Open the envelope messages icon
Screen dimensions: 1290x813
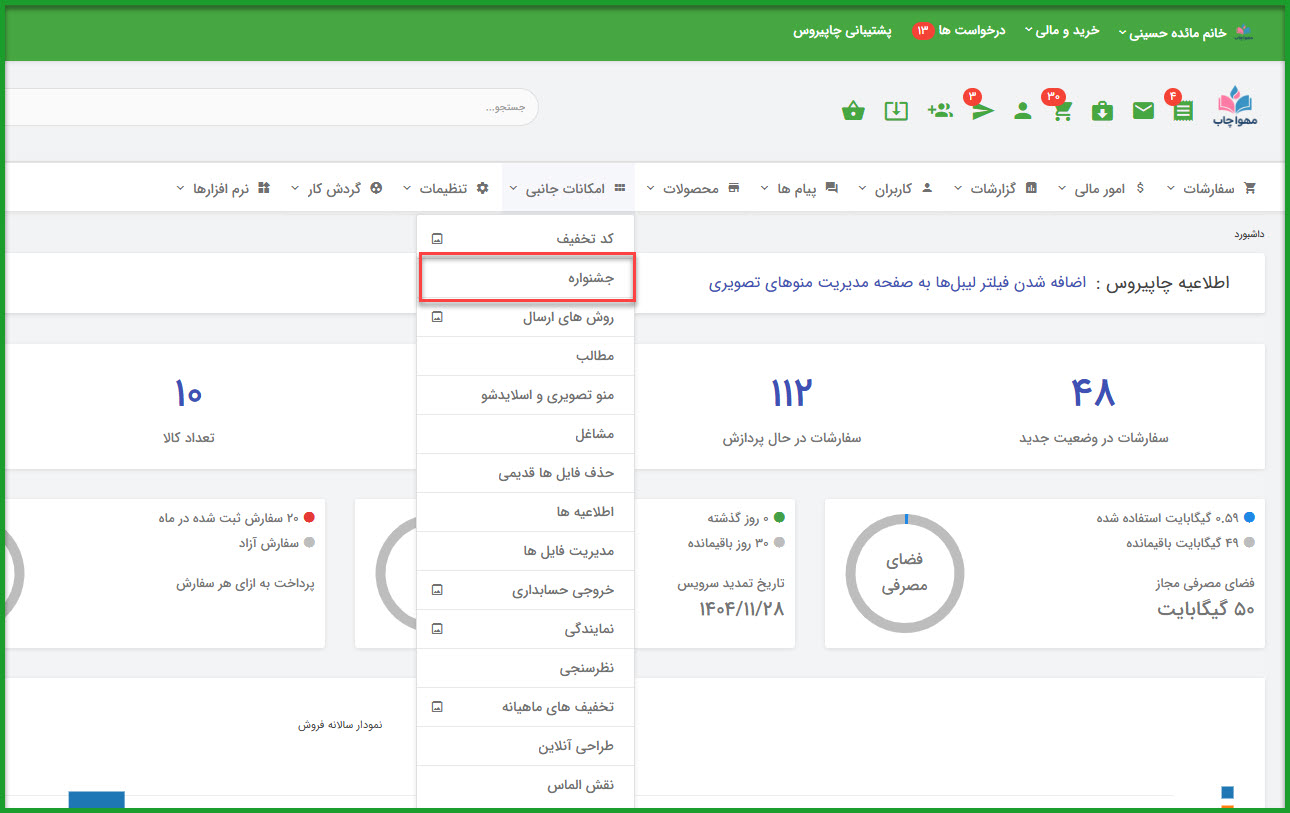1143,111
